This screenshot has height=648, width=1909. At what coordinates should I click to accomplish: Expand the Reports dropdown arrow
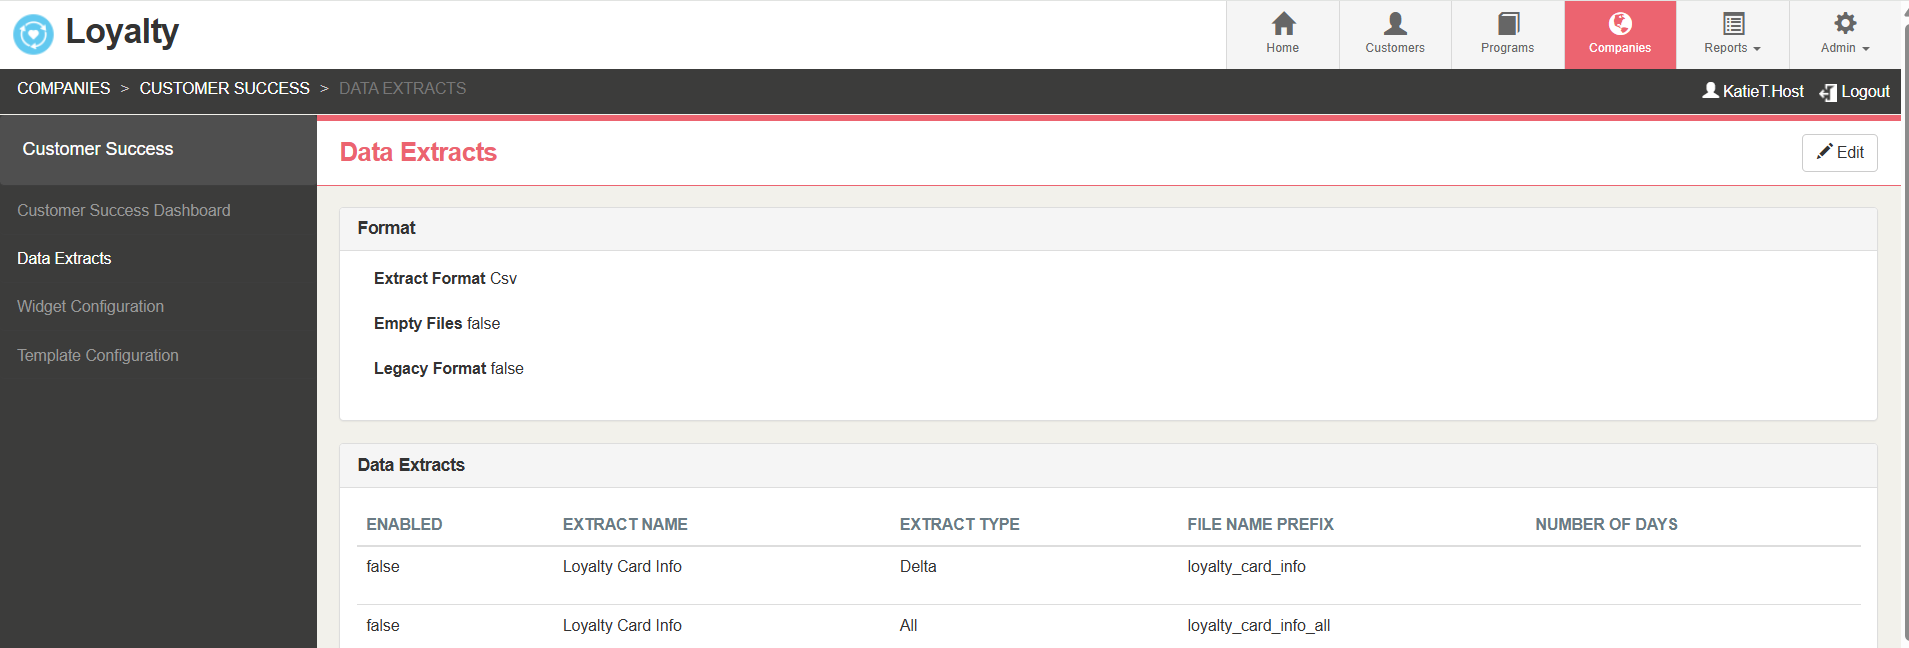pos(1757,49)
